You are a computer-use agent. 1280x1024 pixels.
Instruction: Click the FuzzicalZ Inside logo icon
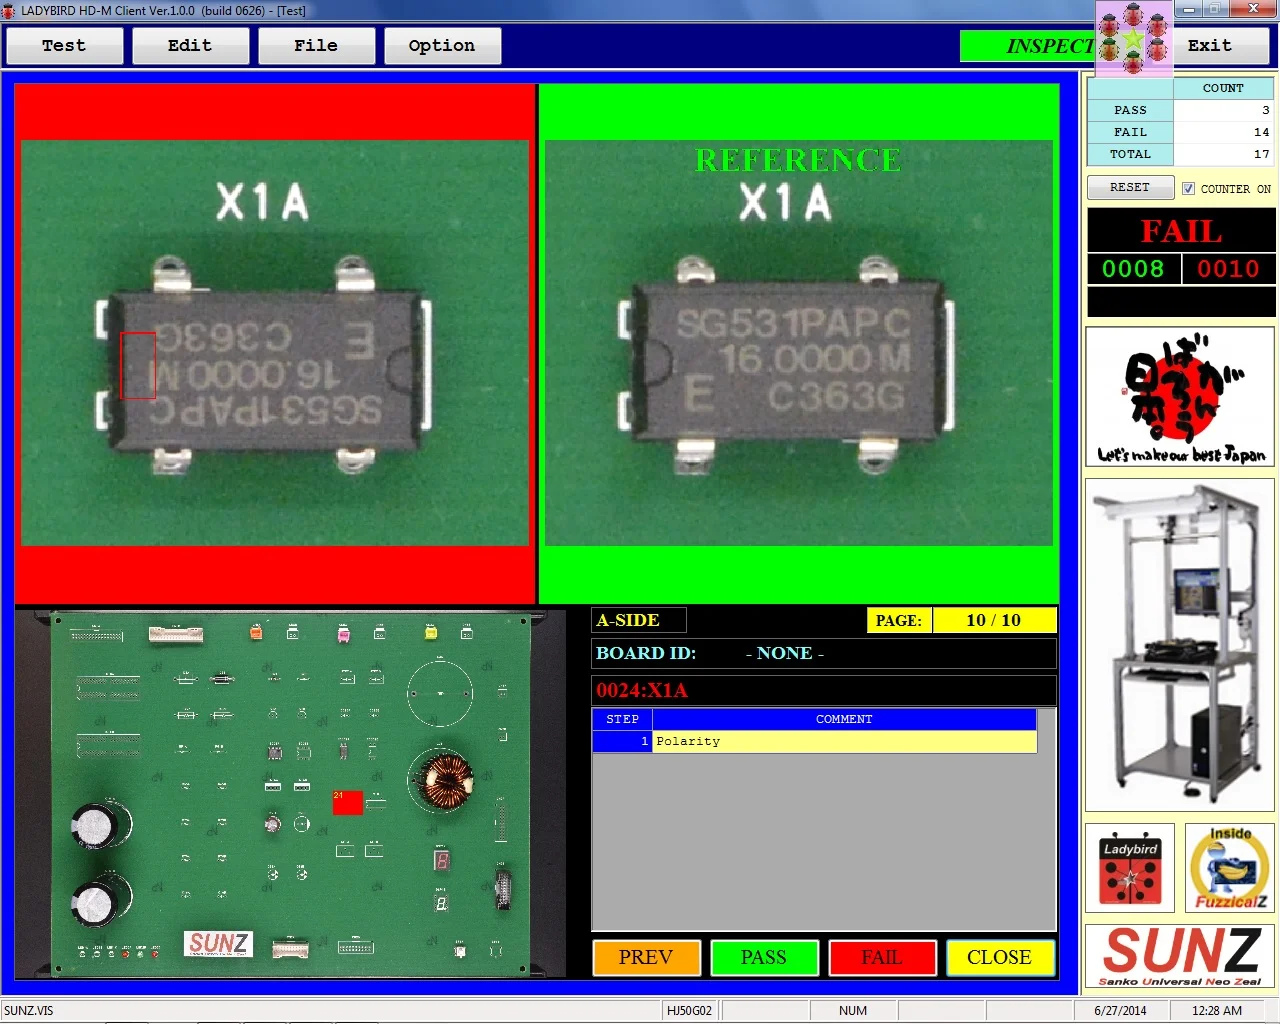1230,868
